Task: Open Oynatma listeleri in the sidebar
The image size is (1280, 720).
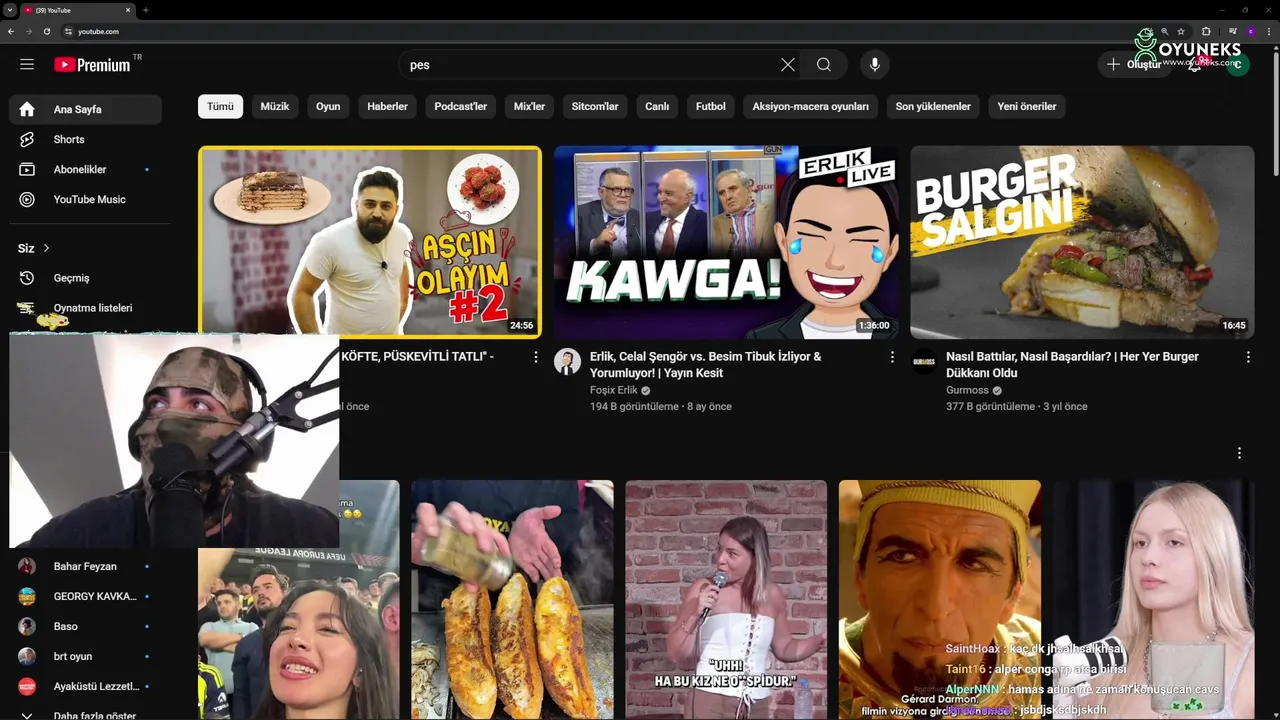Action: pos(85,308)
